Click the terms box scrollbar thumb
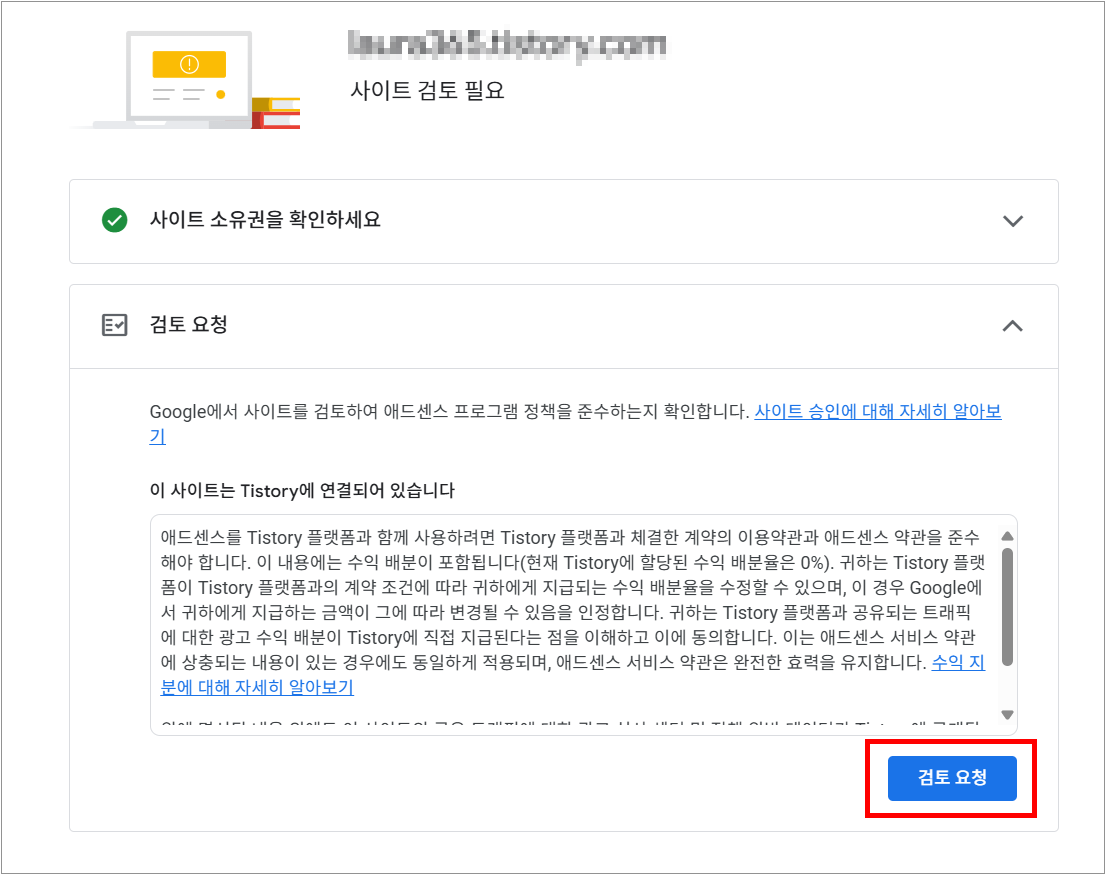This screenshot has height=874, width=1105. (1007, 607)
